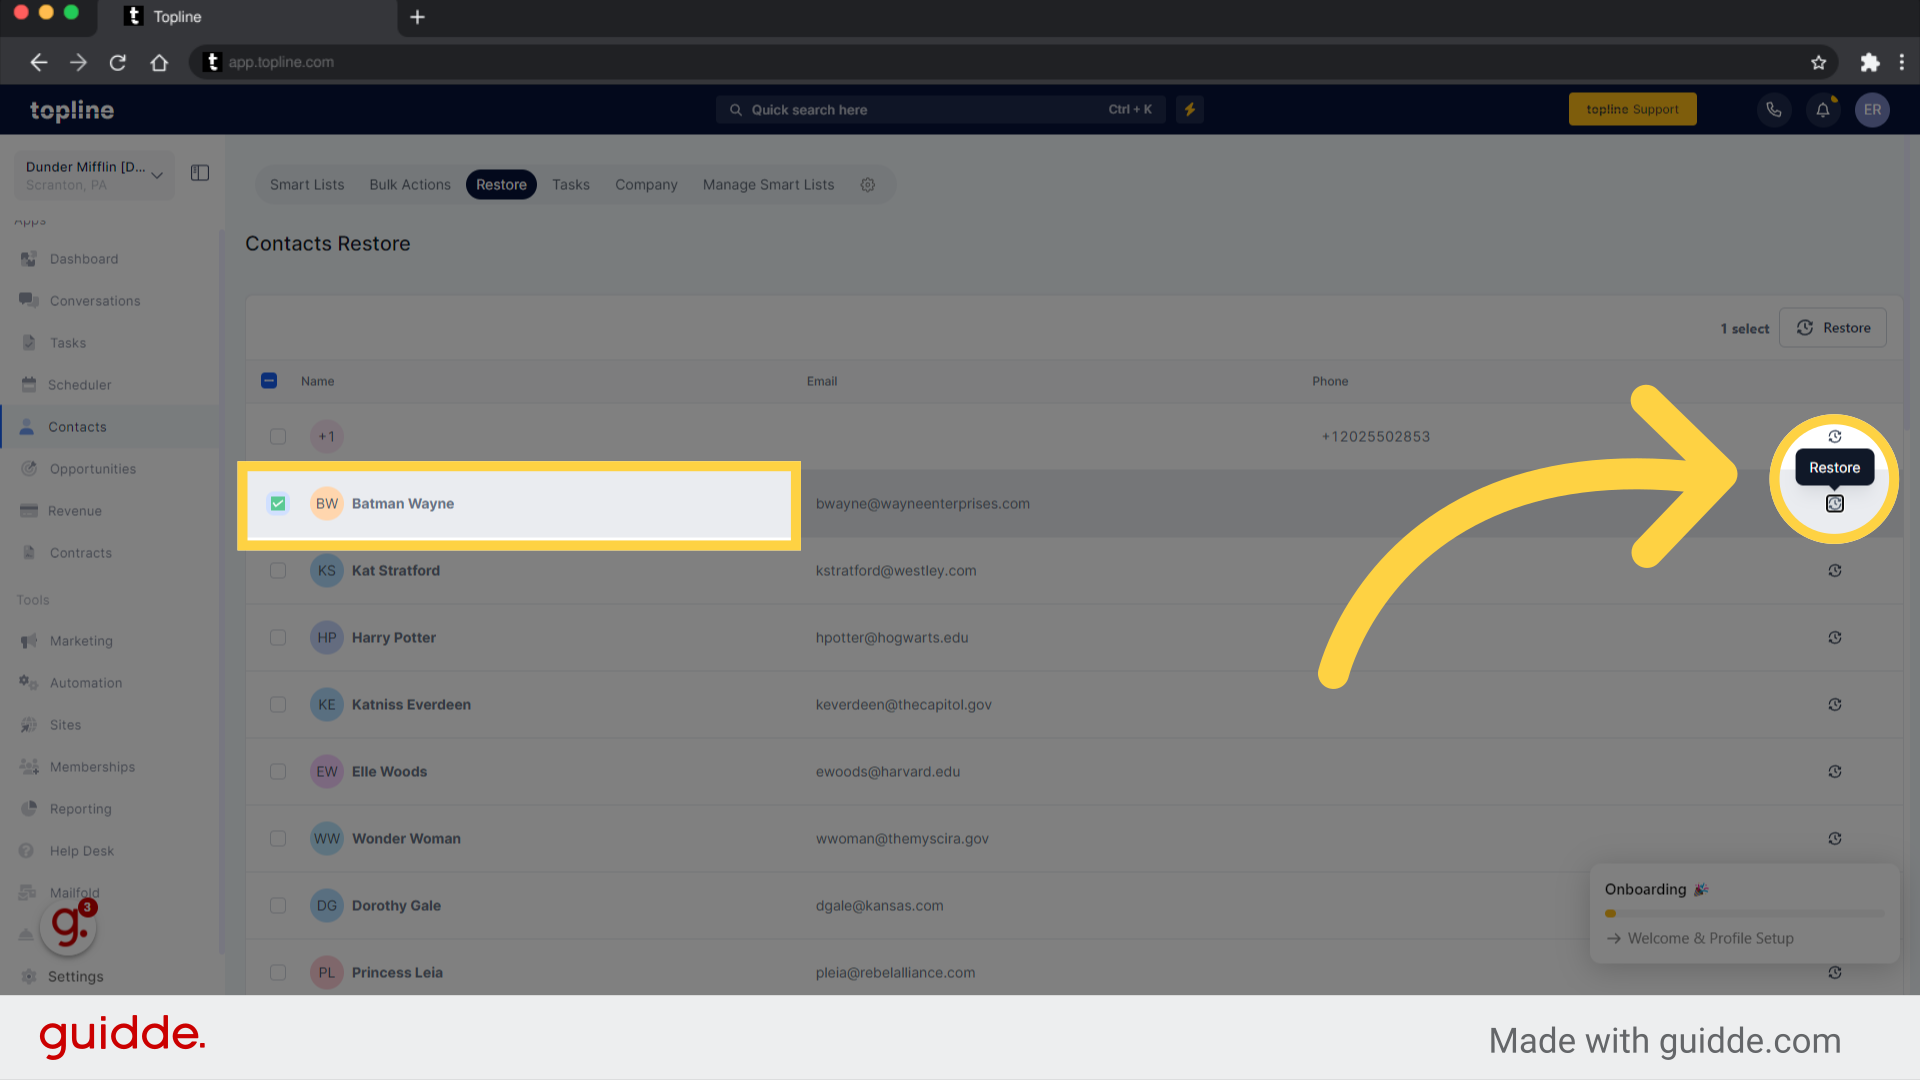Toggle the select-all header checkbox

(x=269, y=381)
